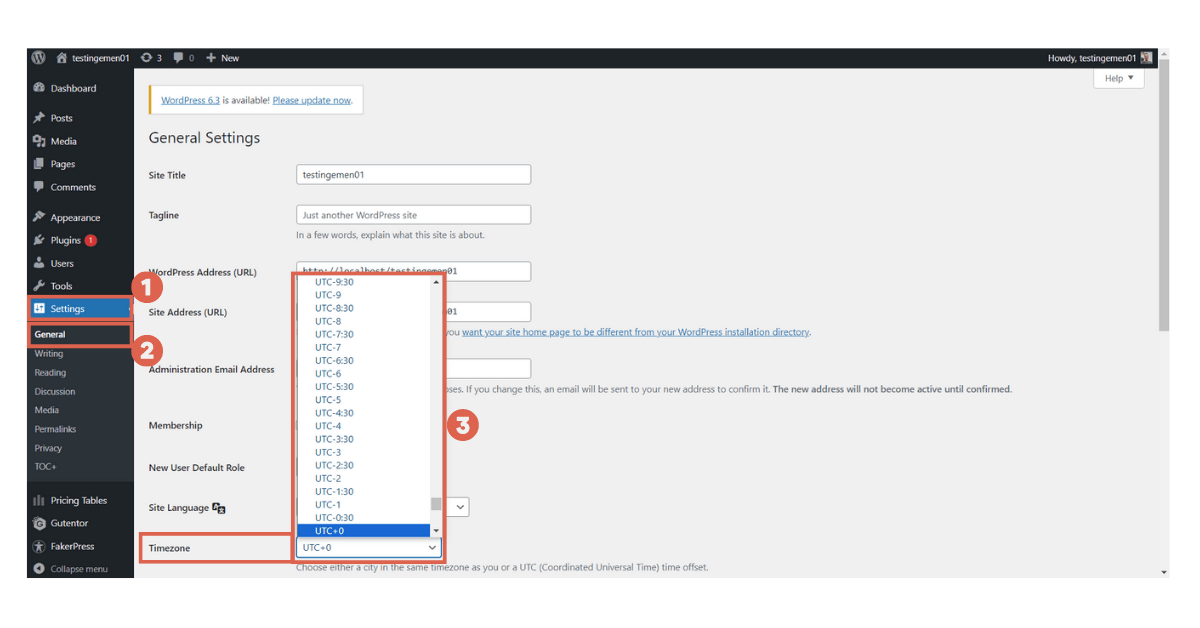Click the WordPress logo in the admin bar
This screenshot has width=1200, height=628.
pos(37,57)
